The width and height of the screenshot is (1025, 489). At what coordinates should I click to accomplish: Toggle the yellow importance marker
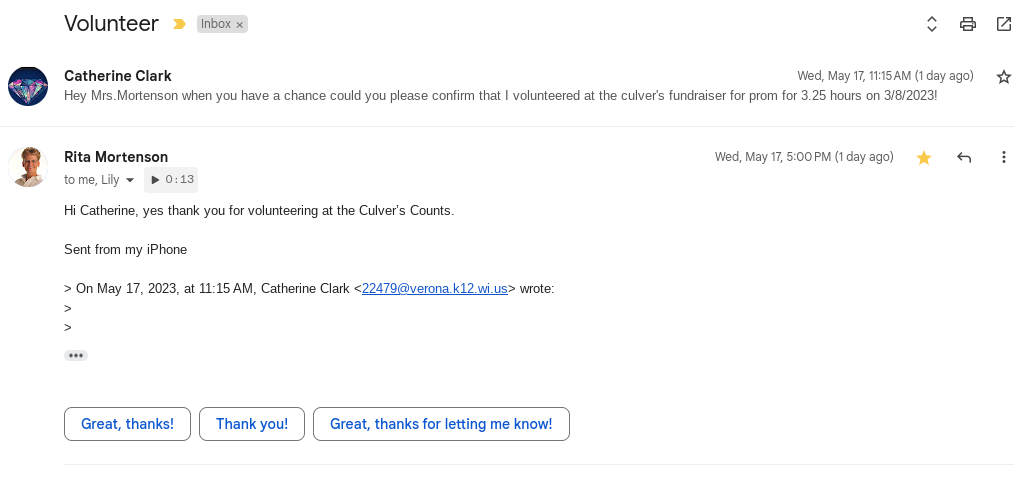[x=180, y=24]
